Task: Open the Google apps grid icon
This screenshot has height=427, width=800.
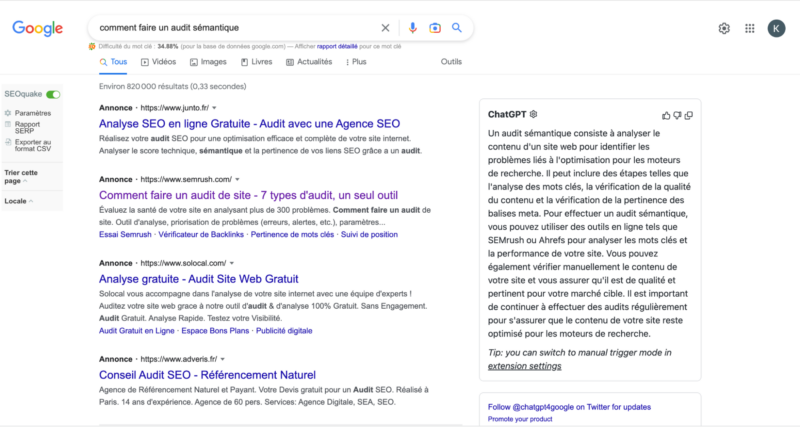Action: [x=749, y=29]
